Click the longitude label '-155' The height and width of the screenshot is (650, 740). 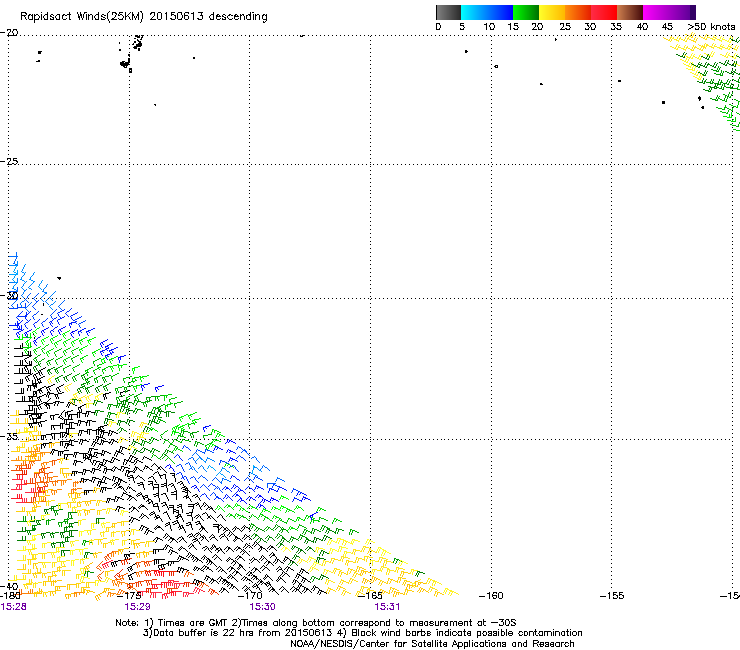pyautogui.click(x=612, y=596)
